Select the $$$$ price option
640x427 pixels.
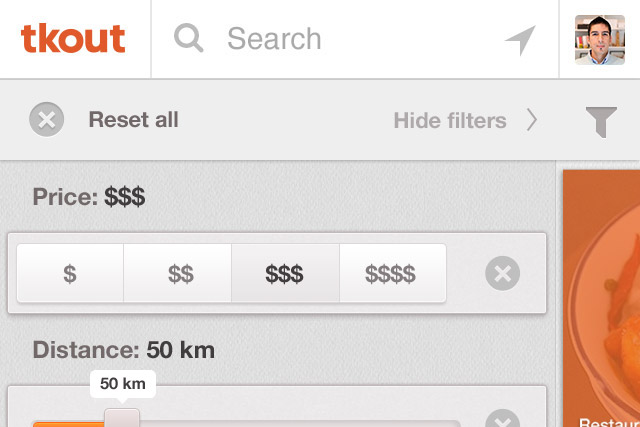pos(393,273)
